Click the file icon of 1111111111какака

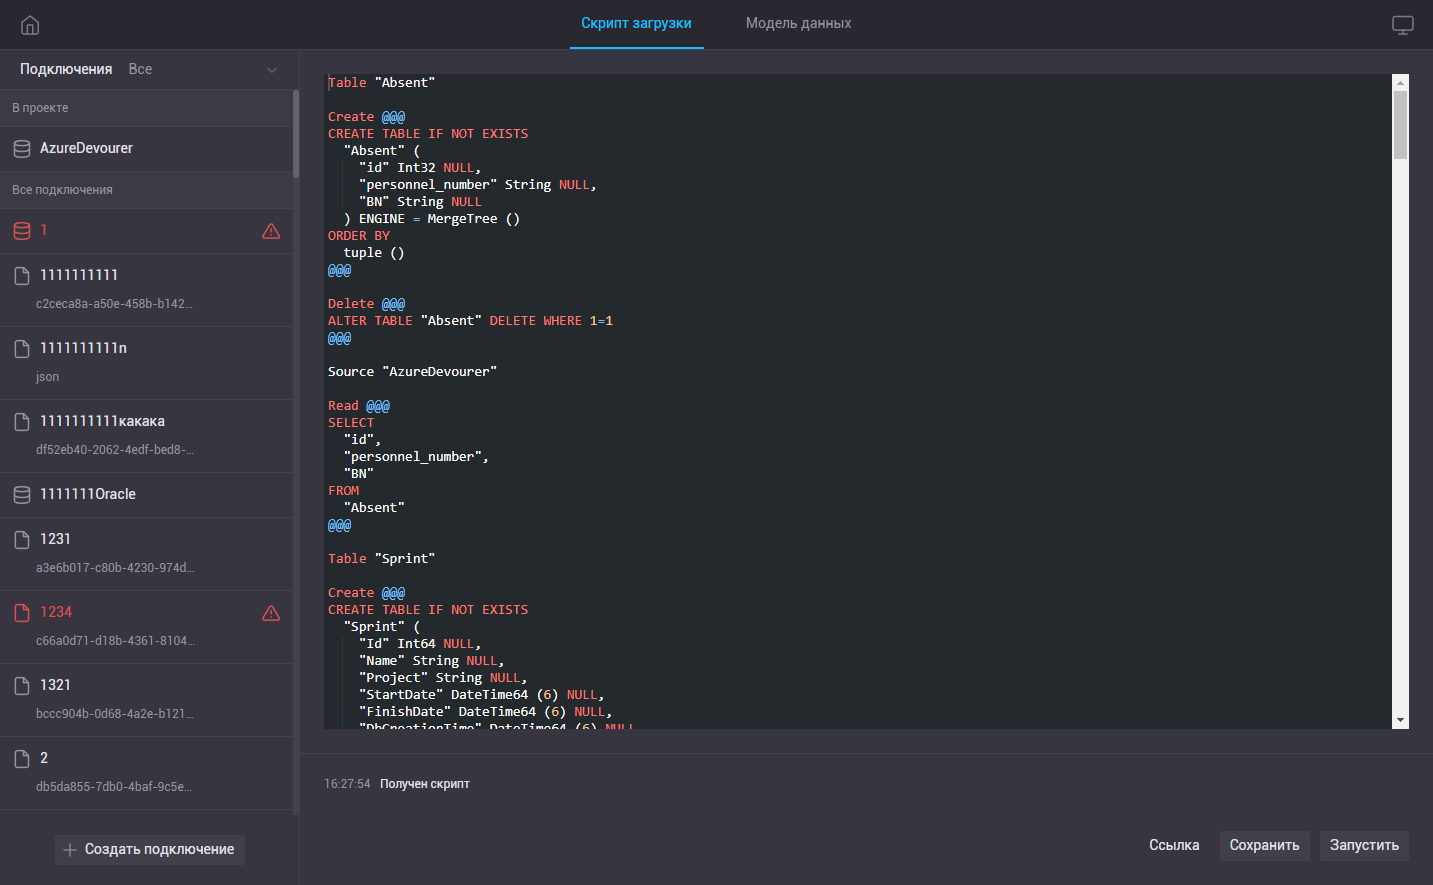click(22, 421)
